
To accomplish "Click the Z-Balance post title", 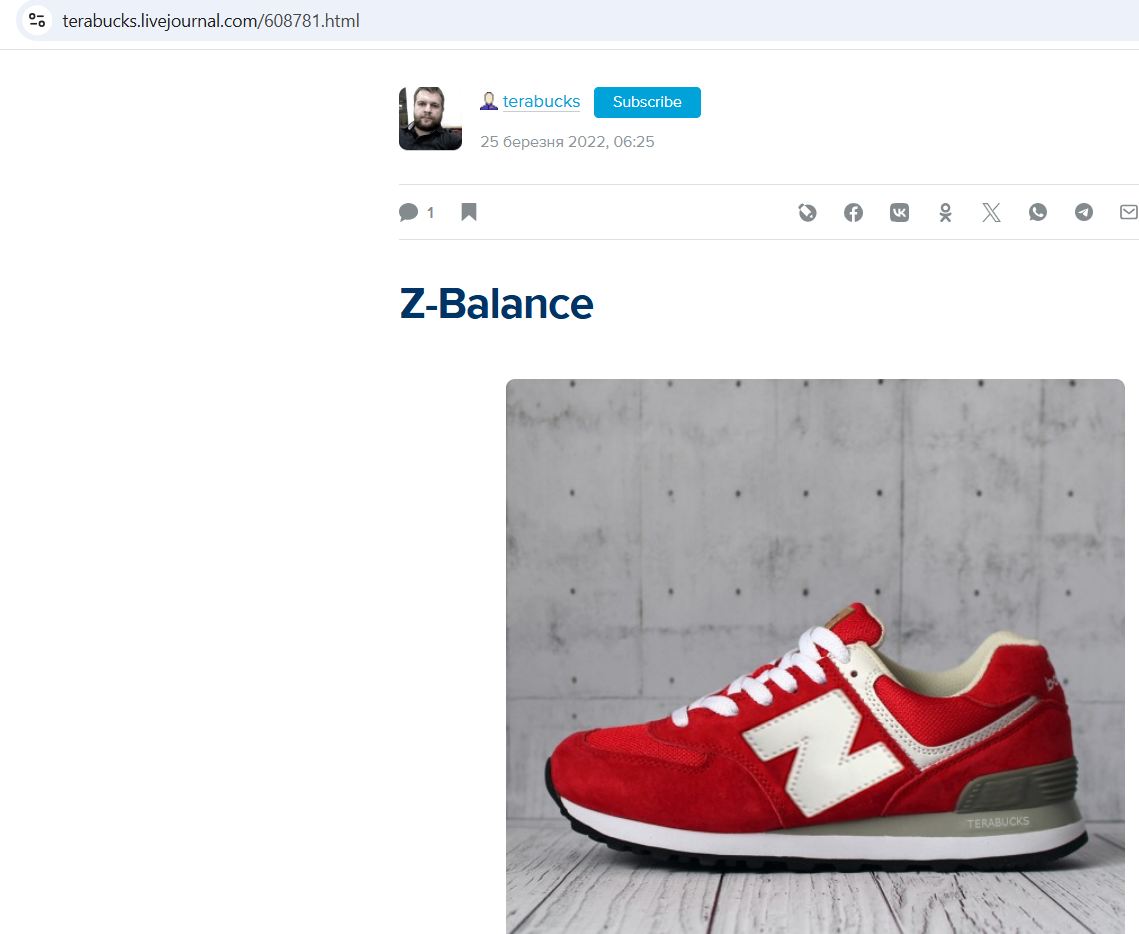I will click(497, 304).
